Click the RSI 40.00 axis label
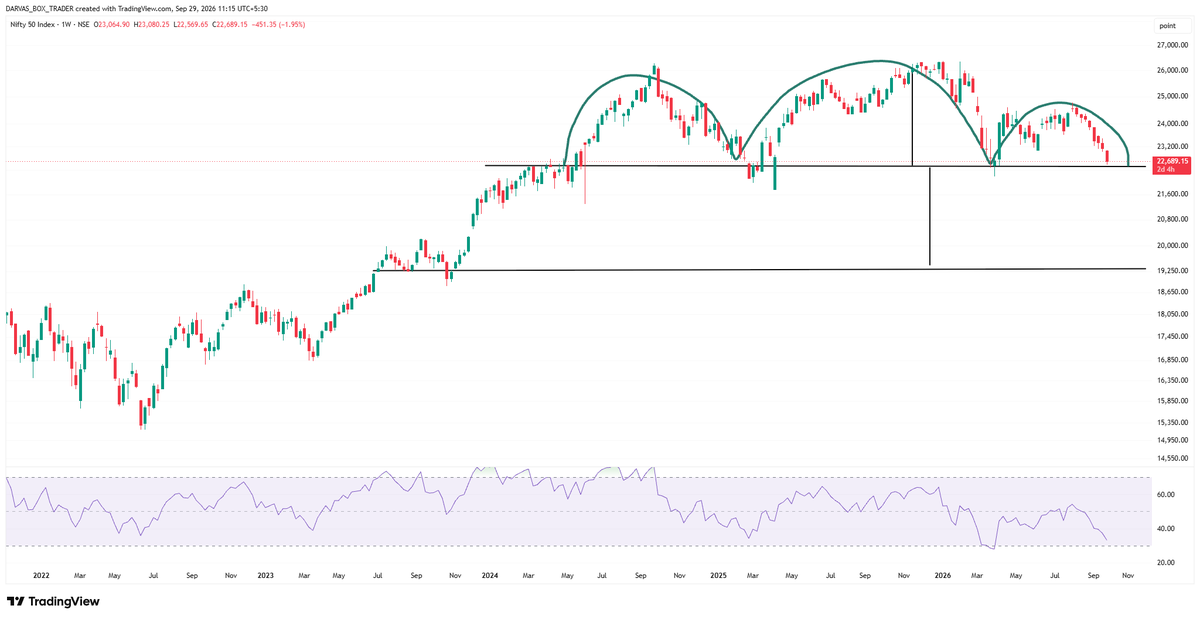The height and width of the screenshot is (619, 1200). [x=1166, y=529]
